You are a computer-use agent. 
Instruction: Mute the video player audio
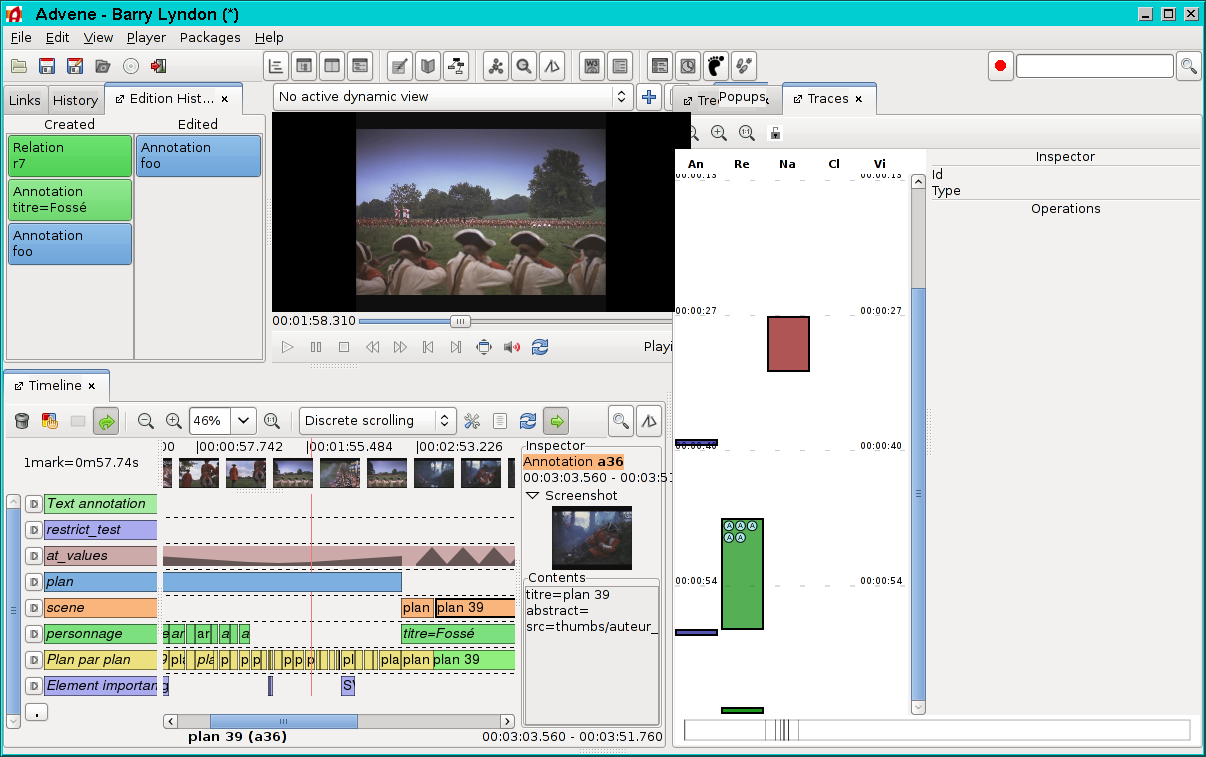coord(512,347)
